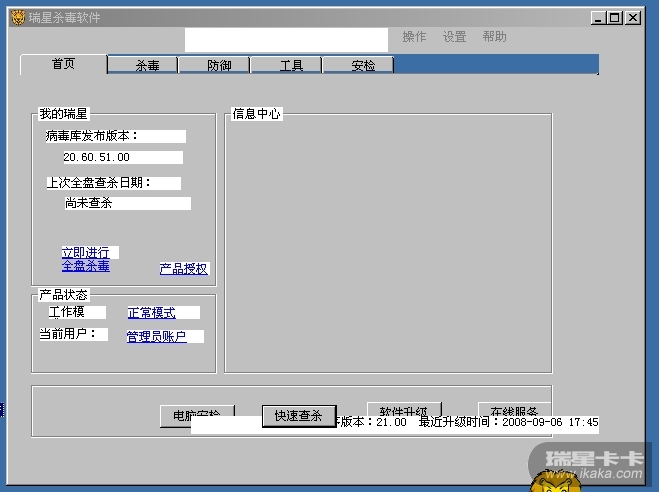Open the 防御 tab

pyautogui.click(x=214, y=66)
